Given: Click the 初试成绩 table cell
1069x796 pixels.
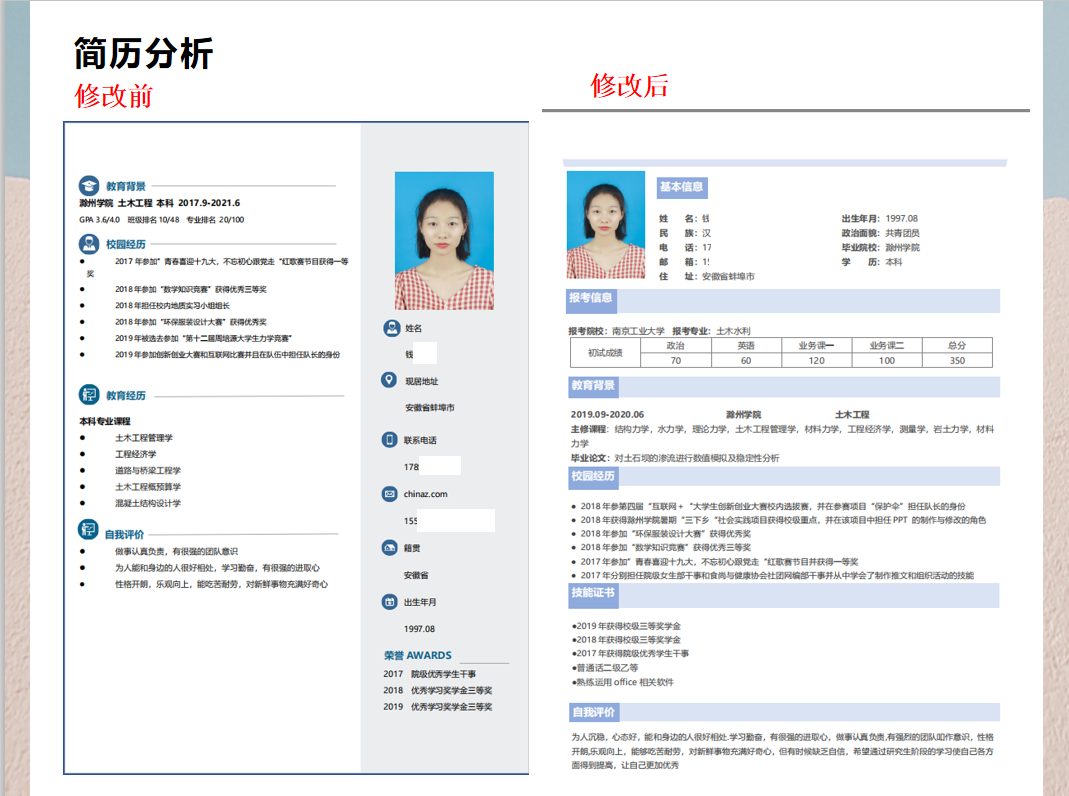Looking at the screenshot, I should (x=605, y=353).
